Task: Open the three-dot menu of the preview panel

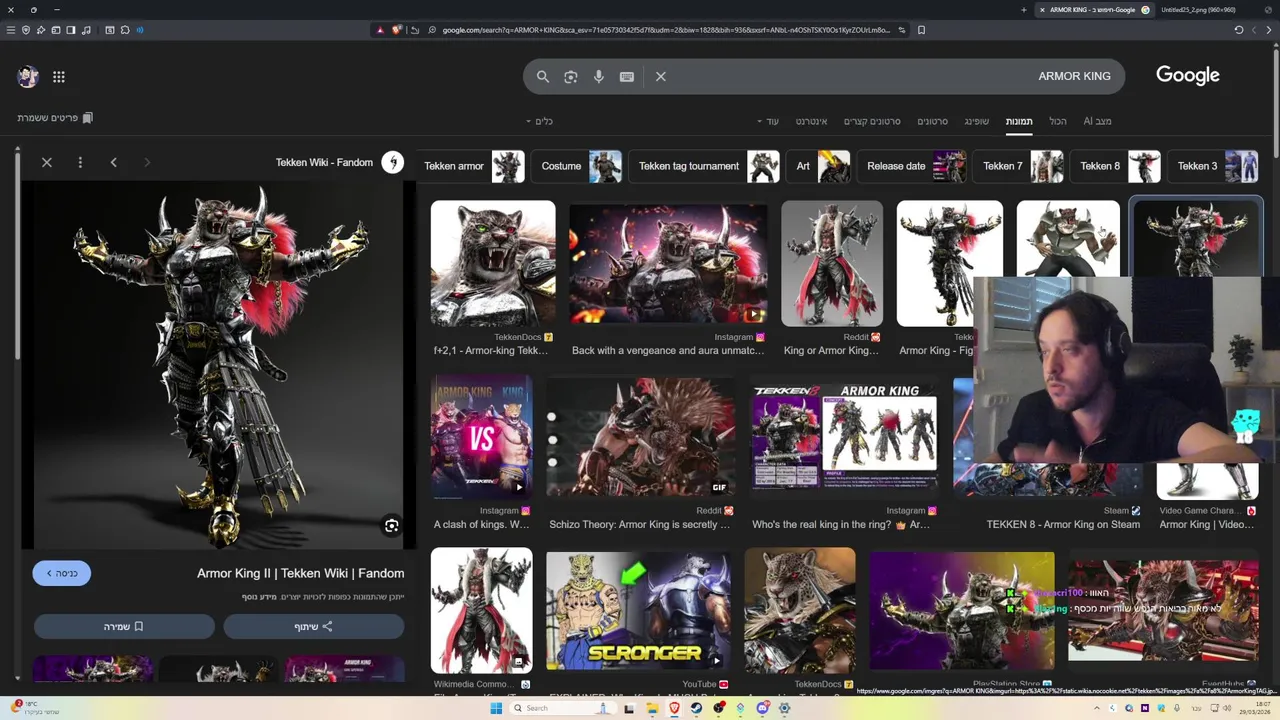Action: click(x=80, y=162)
